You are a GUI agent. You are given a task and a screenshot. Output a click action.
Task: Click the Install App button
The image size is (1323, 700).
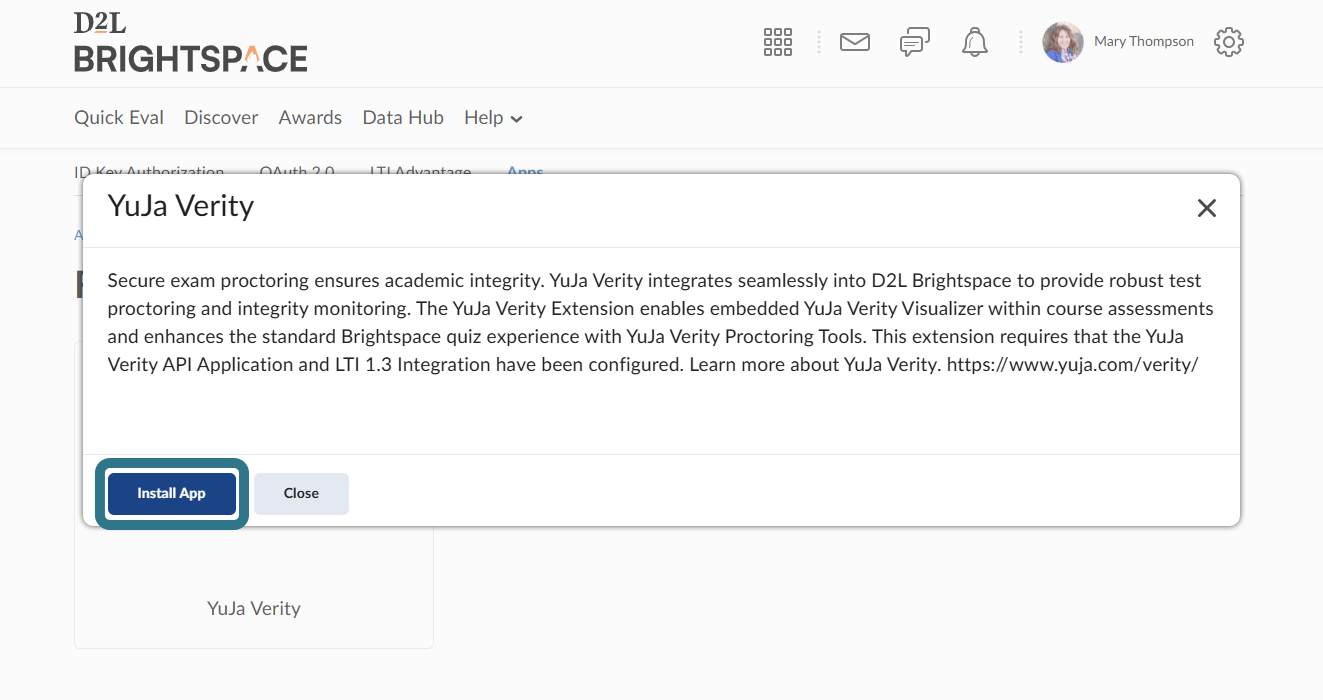[171, 494]
